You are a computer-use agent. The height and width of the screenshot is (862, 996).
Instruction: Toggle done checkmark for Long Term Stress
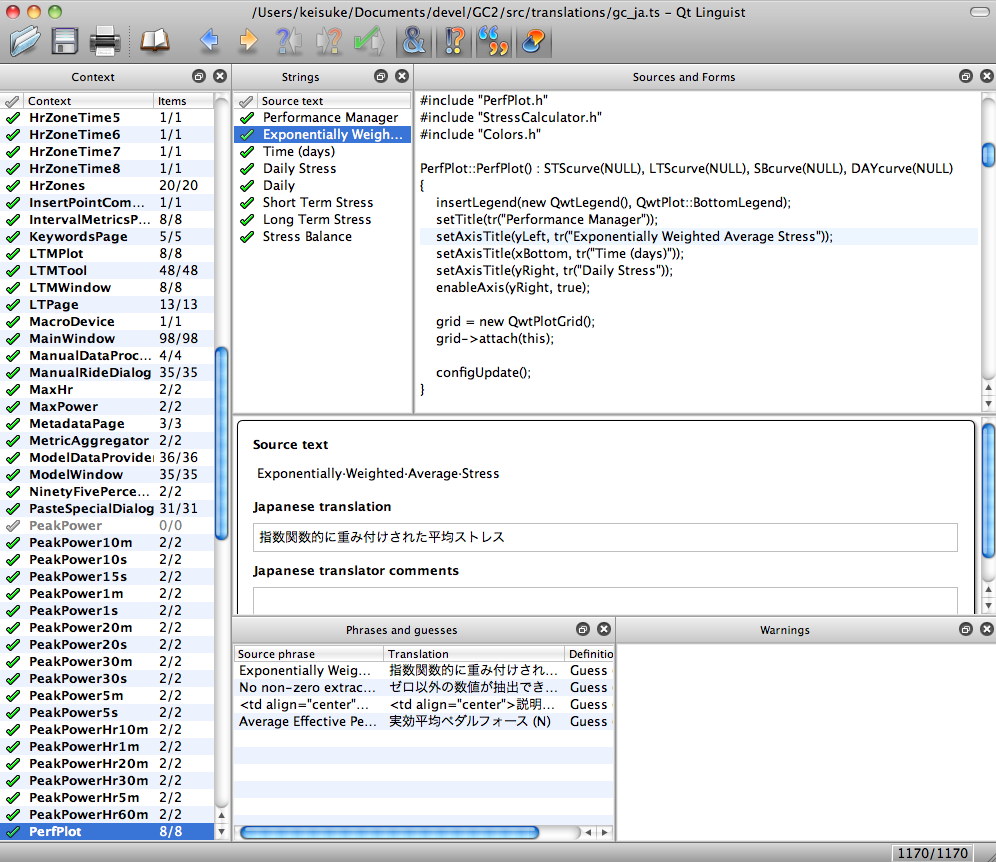coord(247,220)
